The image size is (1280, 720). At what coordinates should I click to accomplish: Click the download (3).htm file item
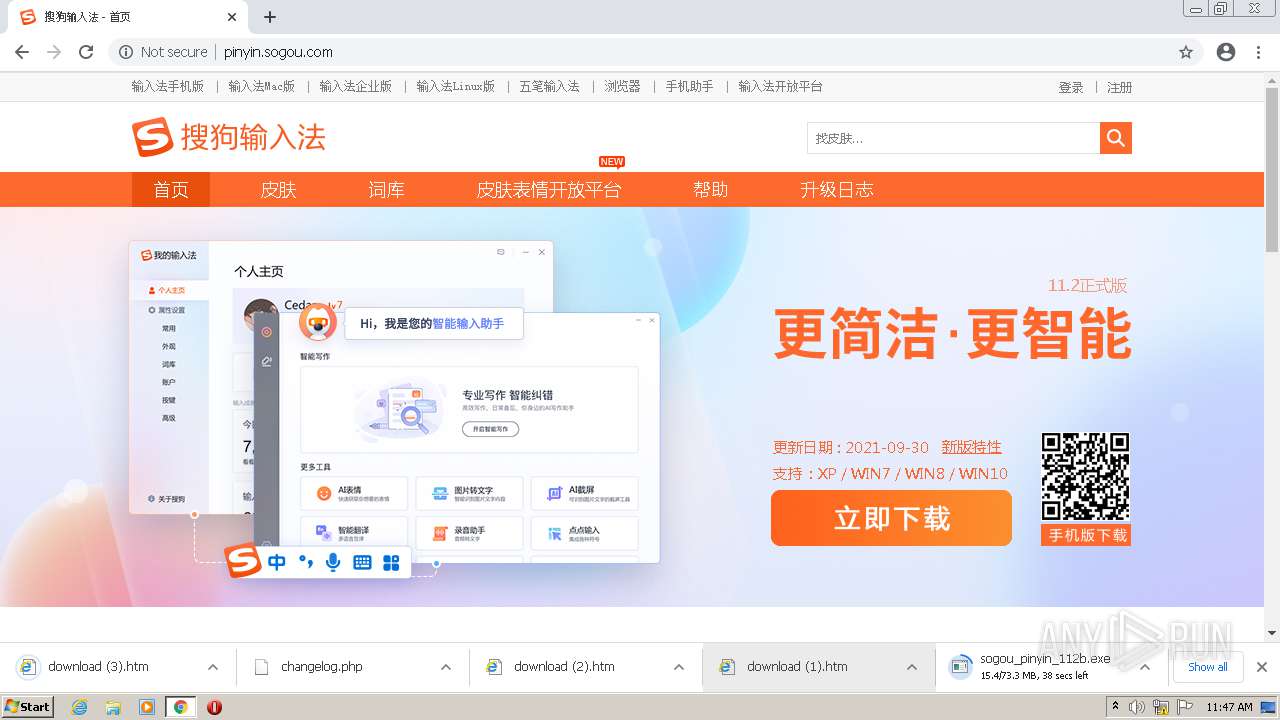(x=98, y=667)
